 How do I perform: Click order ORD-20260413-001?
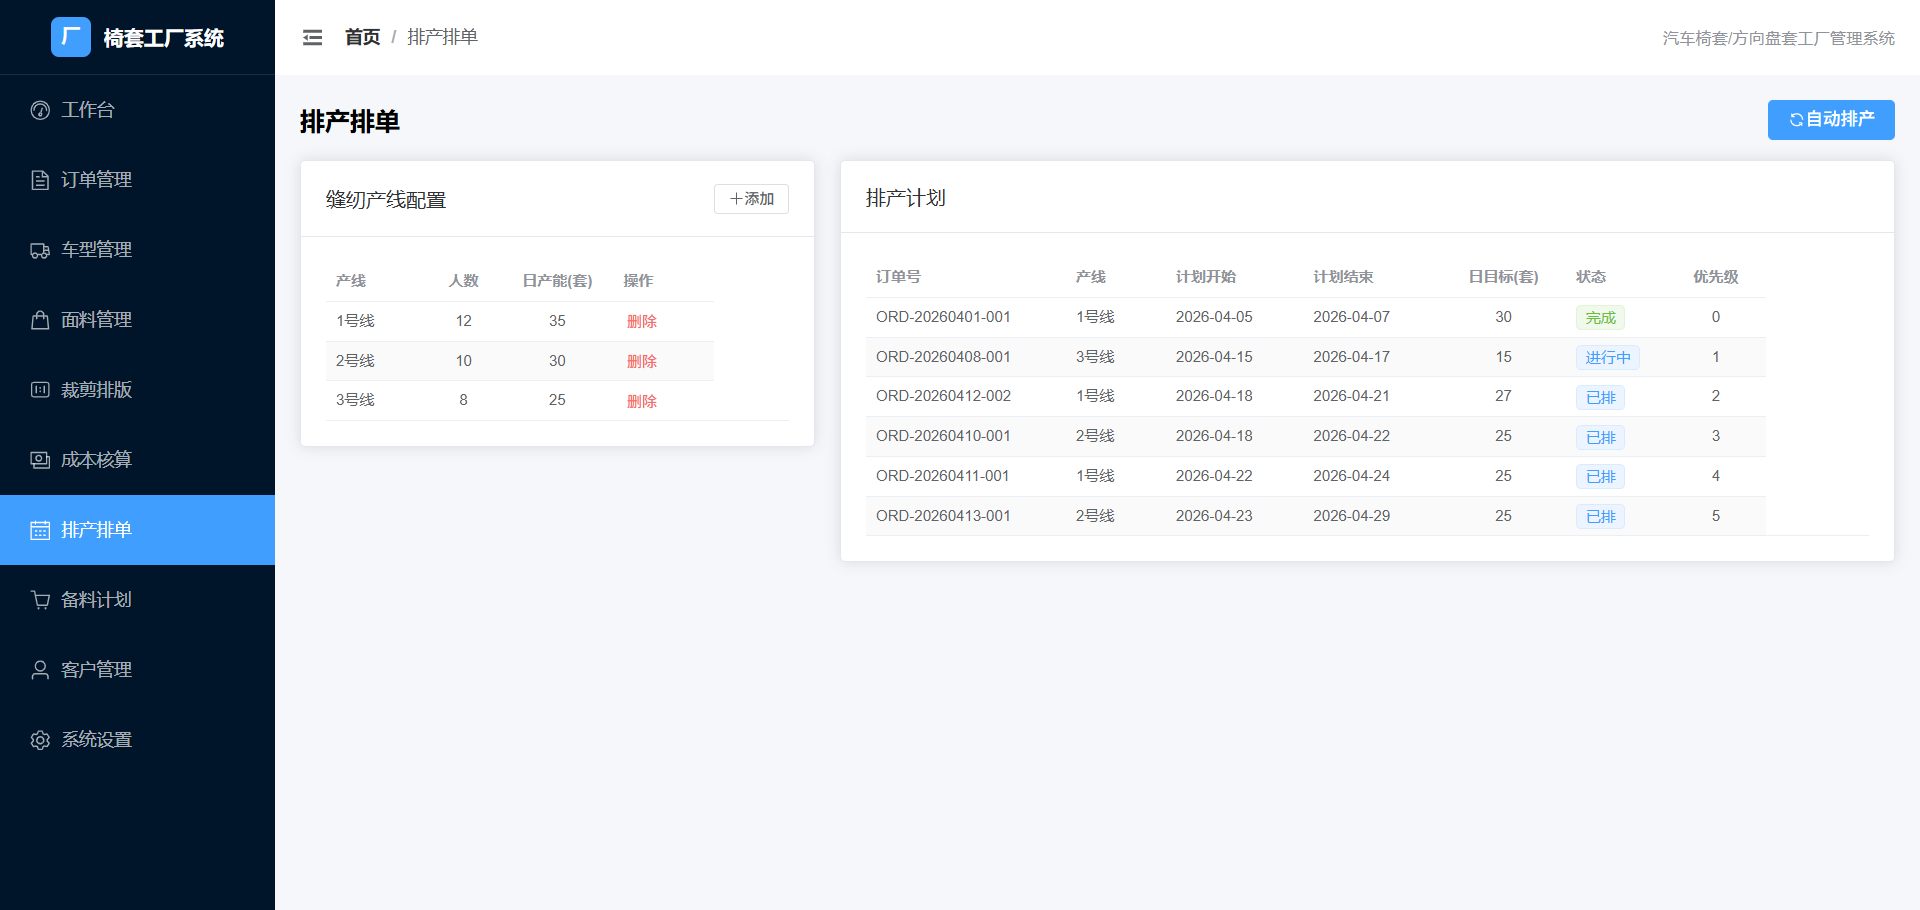coord(943,516)
